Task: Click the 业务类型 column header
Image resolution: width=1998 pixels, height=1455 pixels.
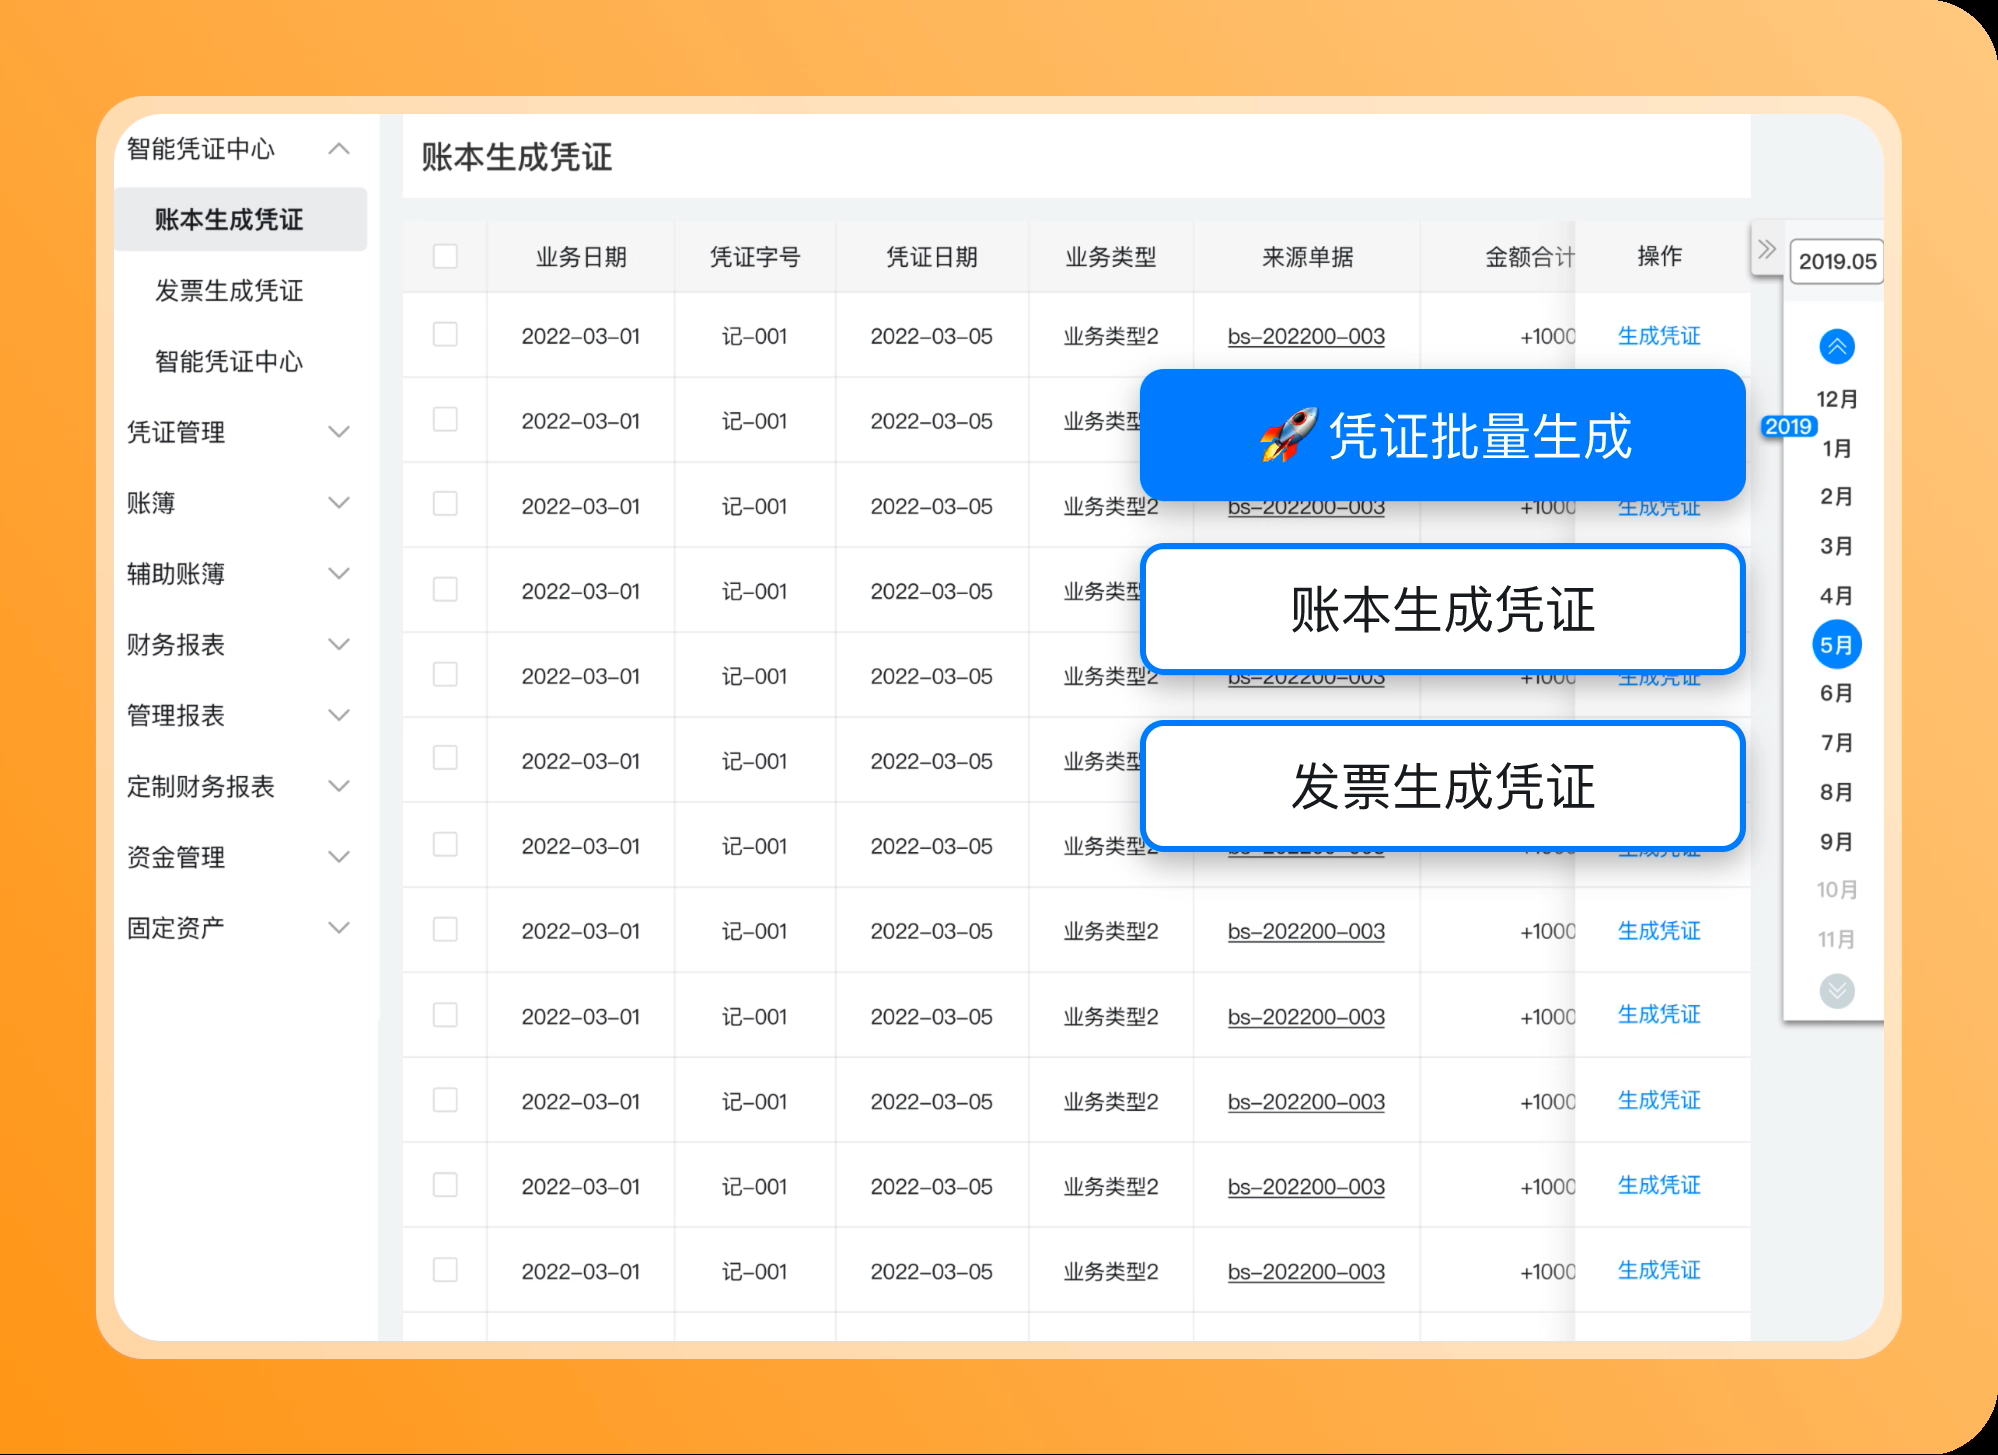Action: (x=1111, y=257)
